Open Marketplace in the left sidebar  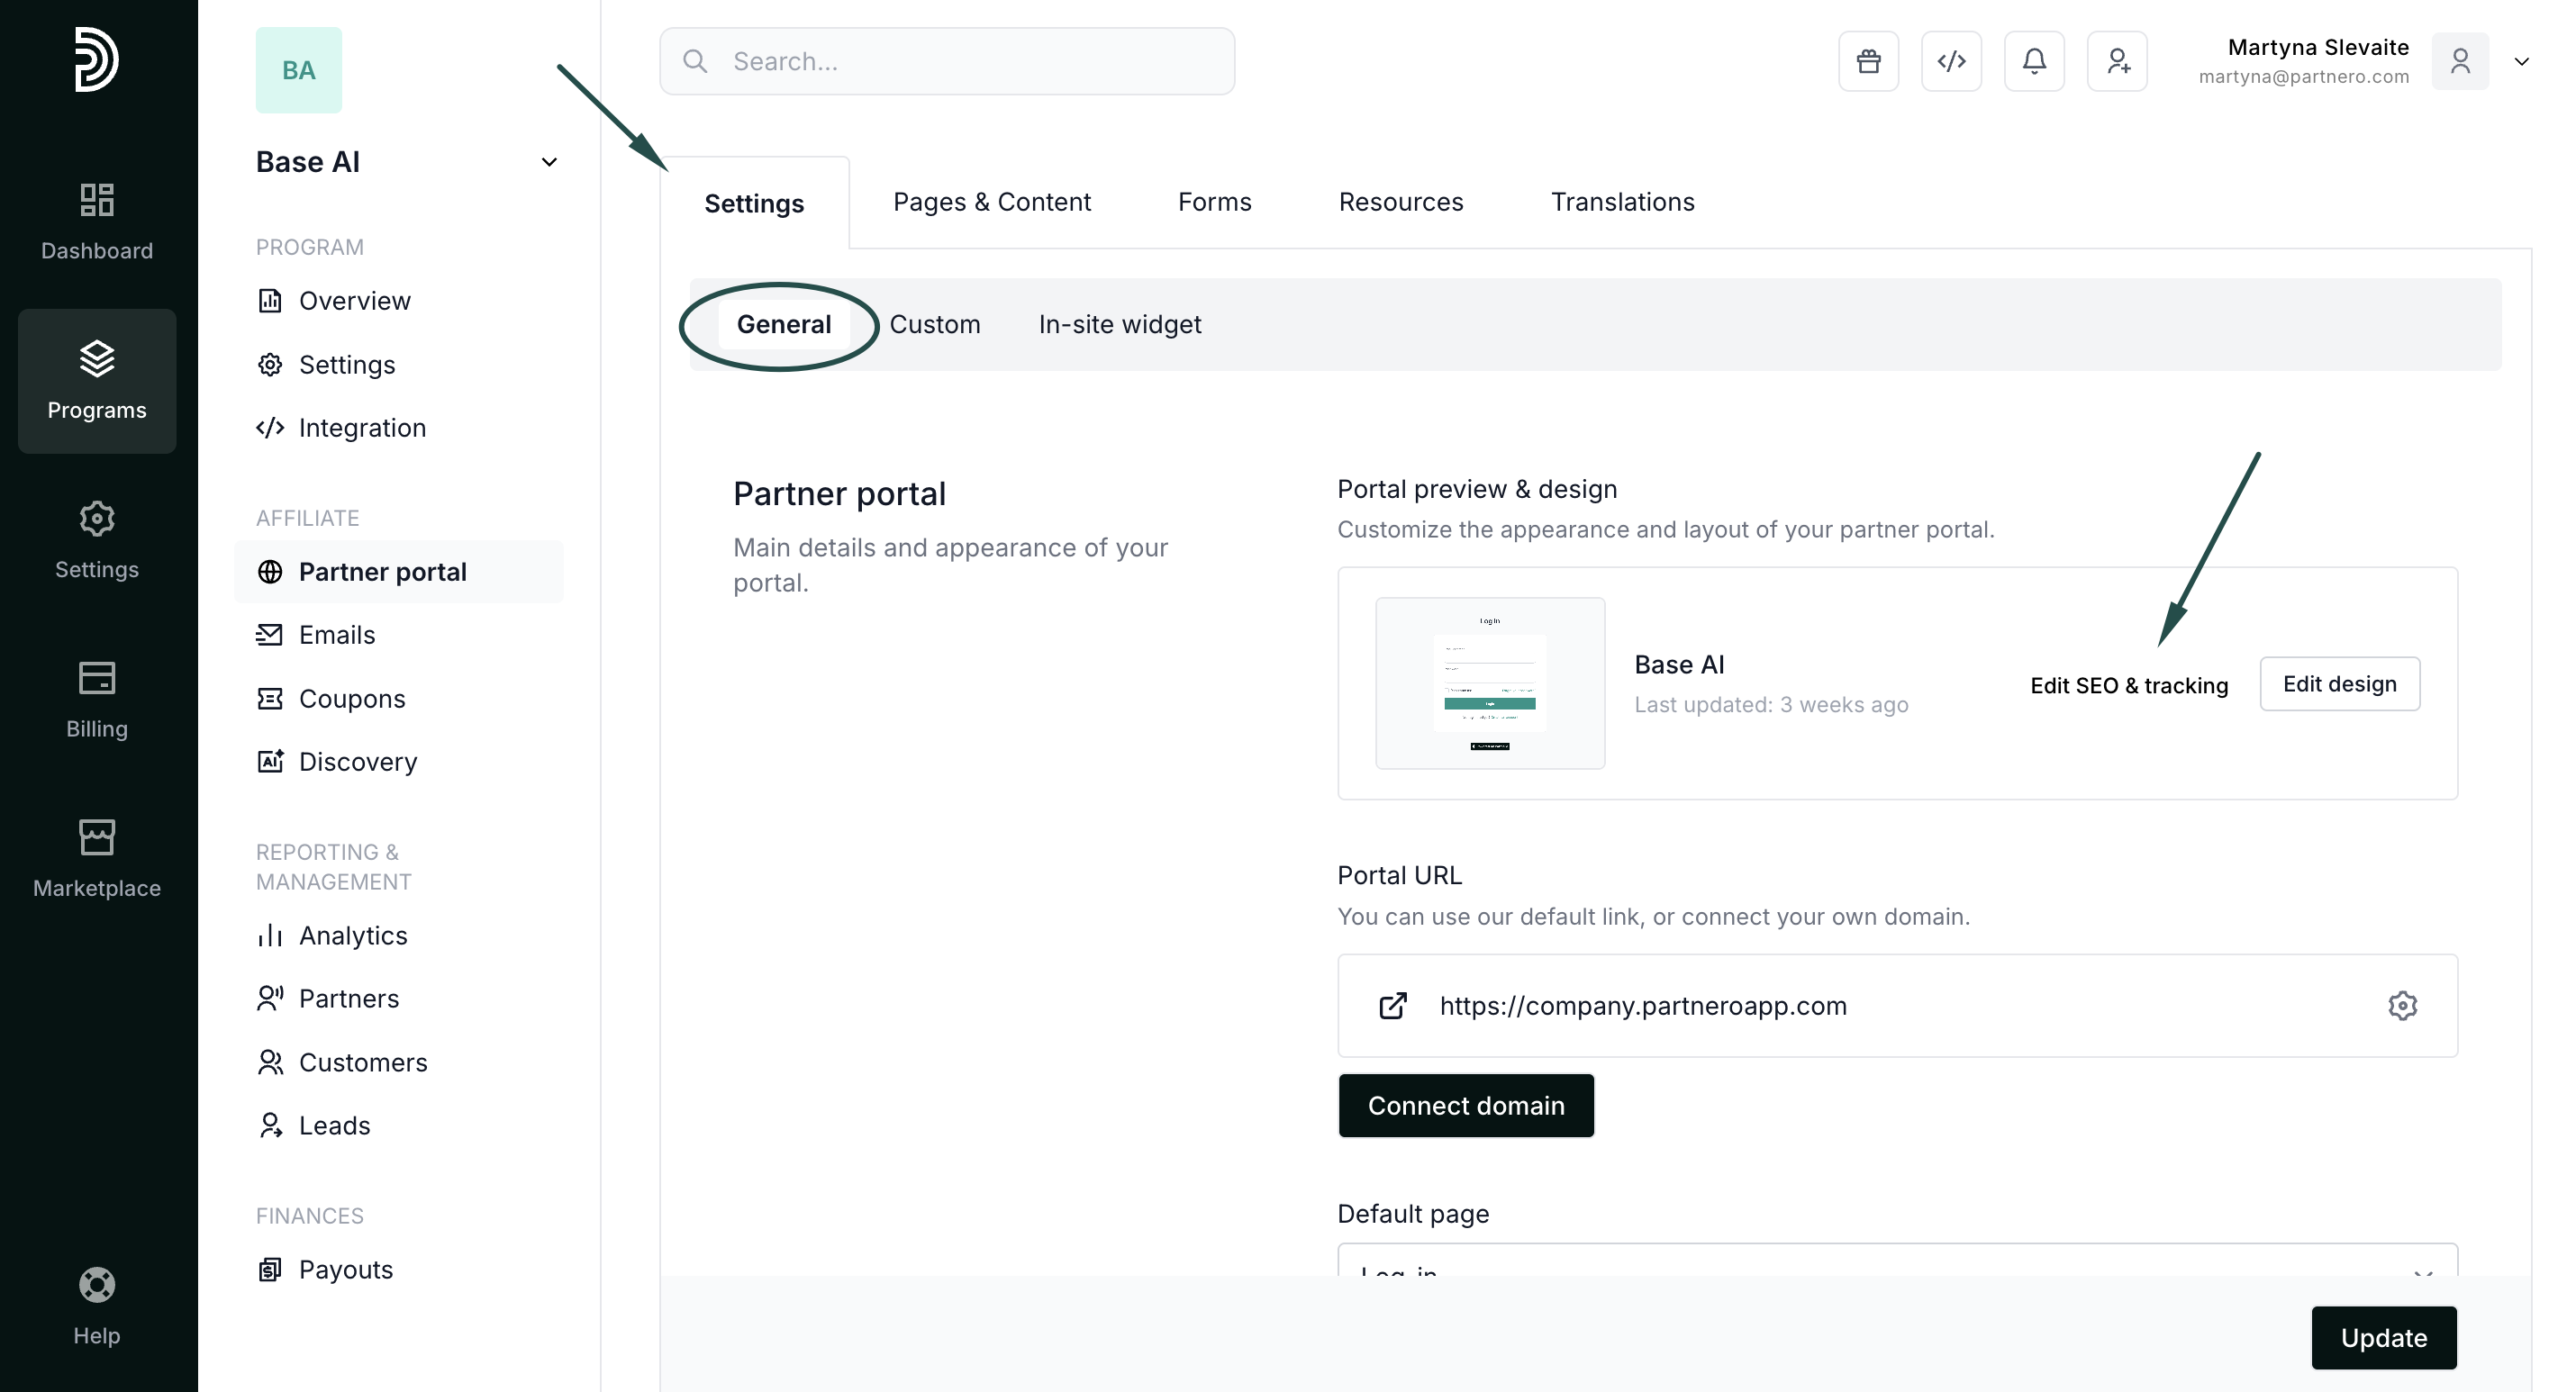point(97,858)
